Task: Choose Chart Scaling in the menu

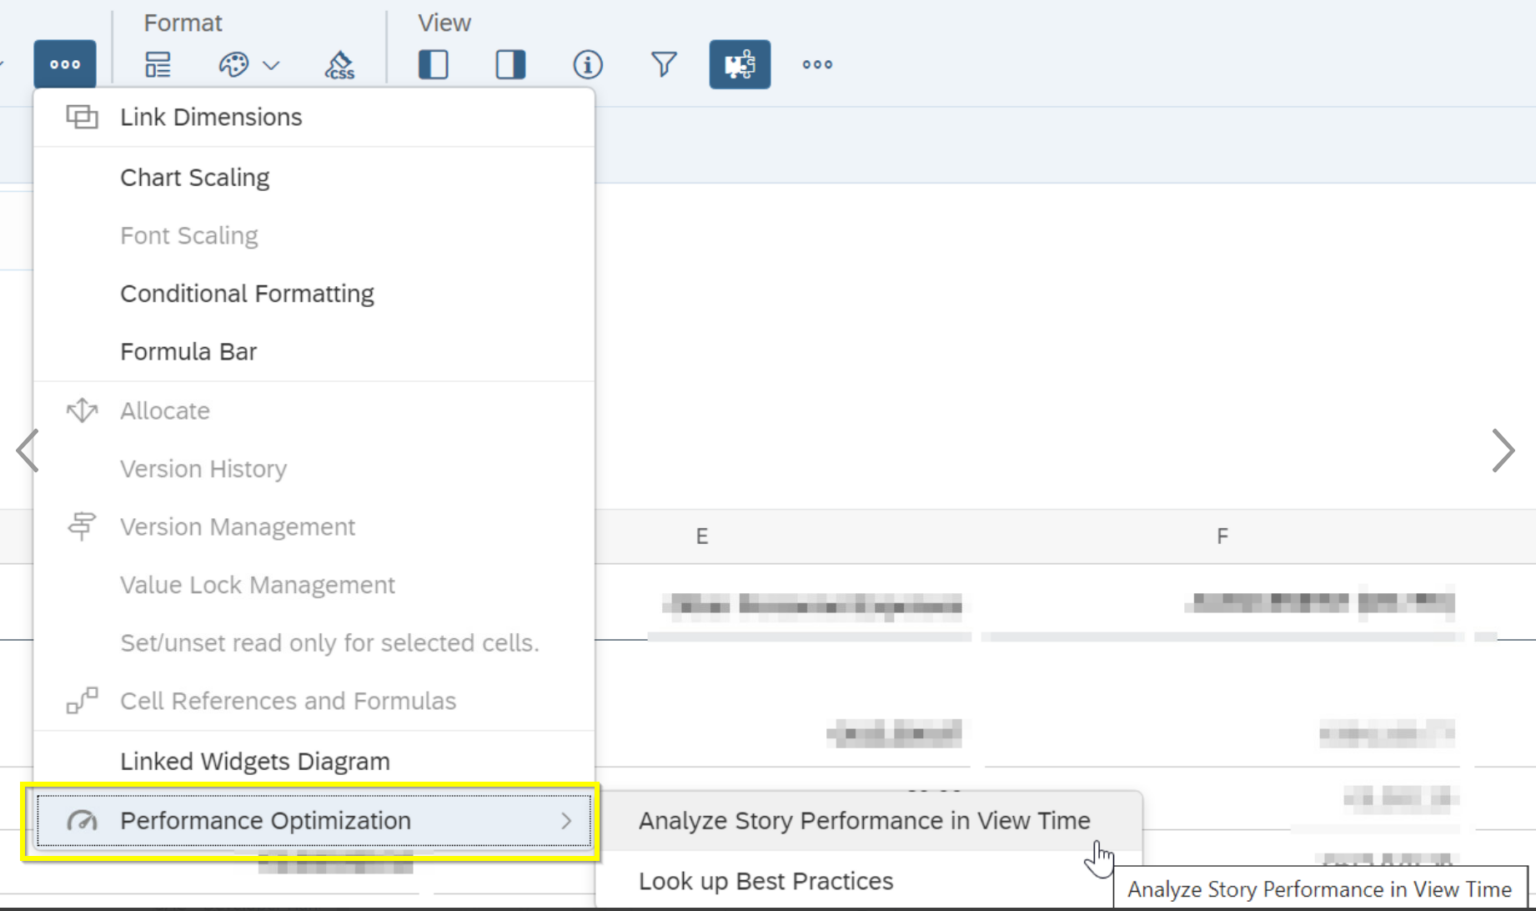Action: pos(194,177)
